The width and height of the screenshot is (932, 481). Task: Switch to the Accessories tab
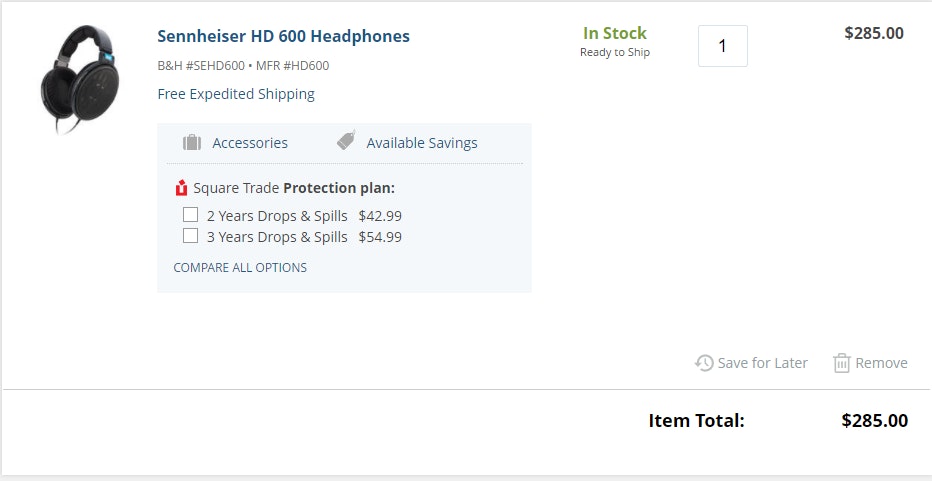(249, 143)
